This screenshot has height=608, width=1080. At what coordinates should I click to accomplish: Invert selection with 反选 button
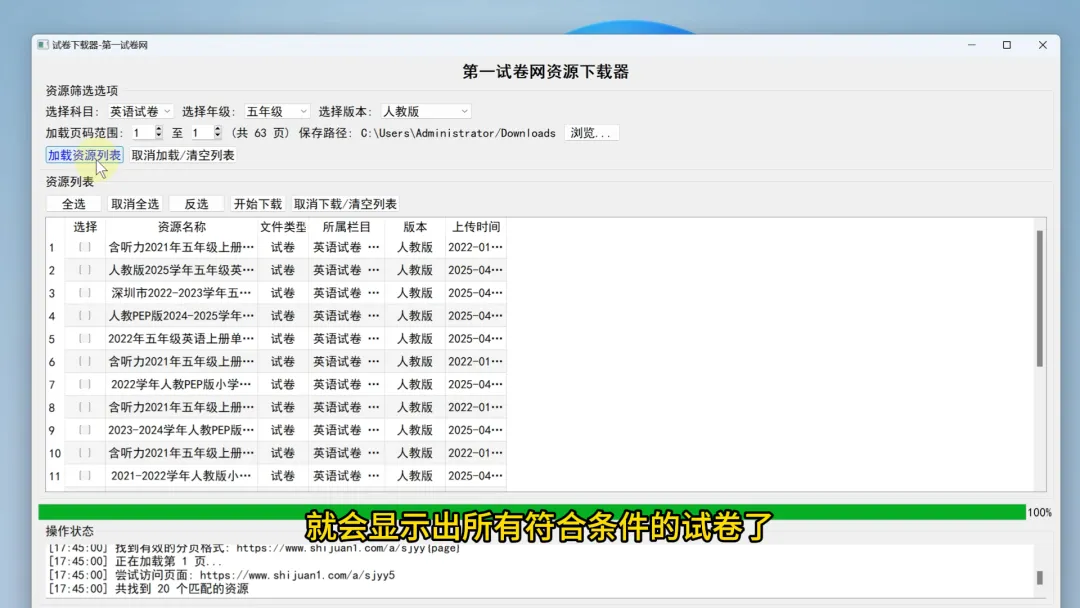(196, 204)
